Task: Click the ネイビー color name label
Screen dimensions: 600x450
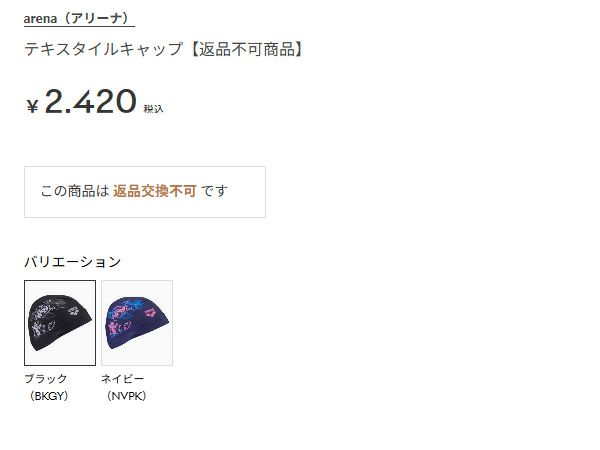Action: 122,379
